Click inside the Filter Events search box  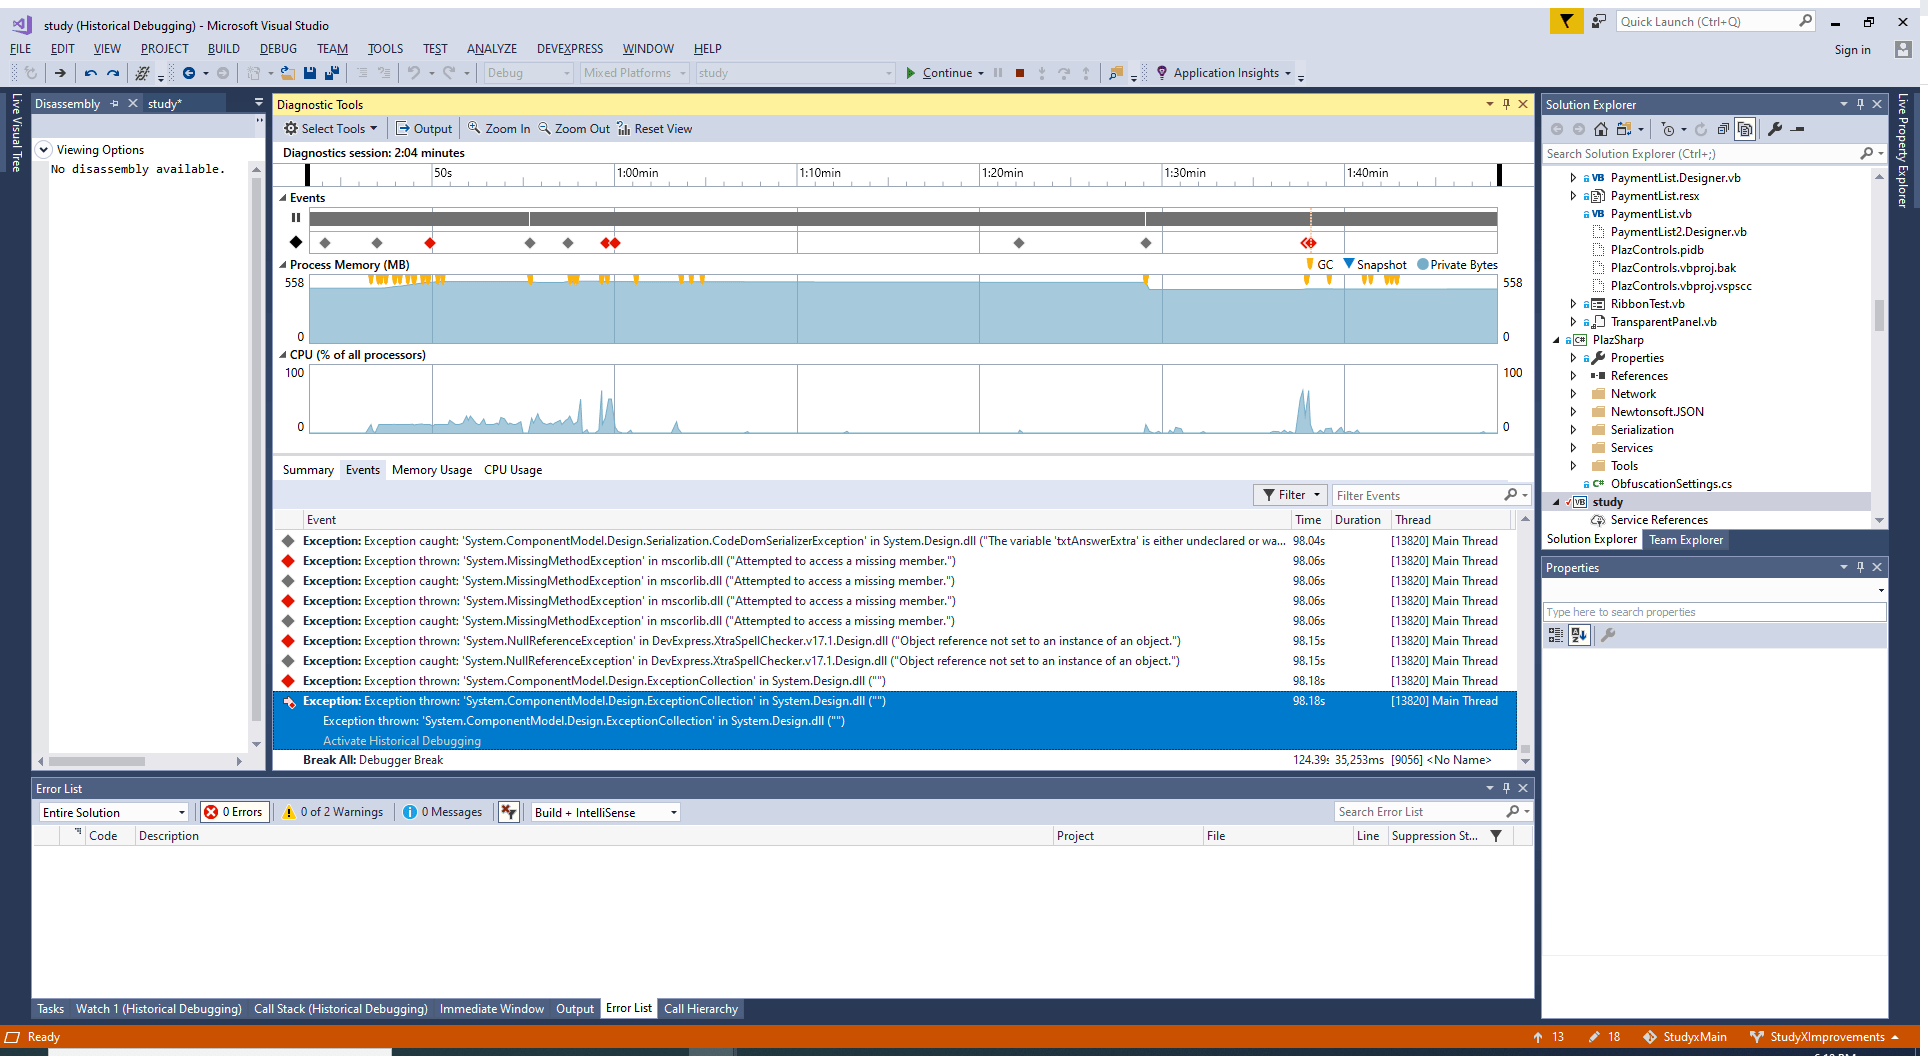pos(1420,494)
